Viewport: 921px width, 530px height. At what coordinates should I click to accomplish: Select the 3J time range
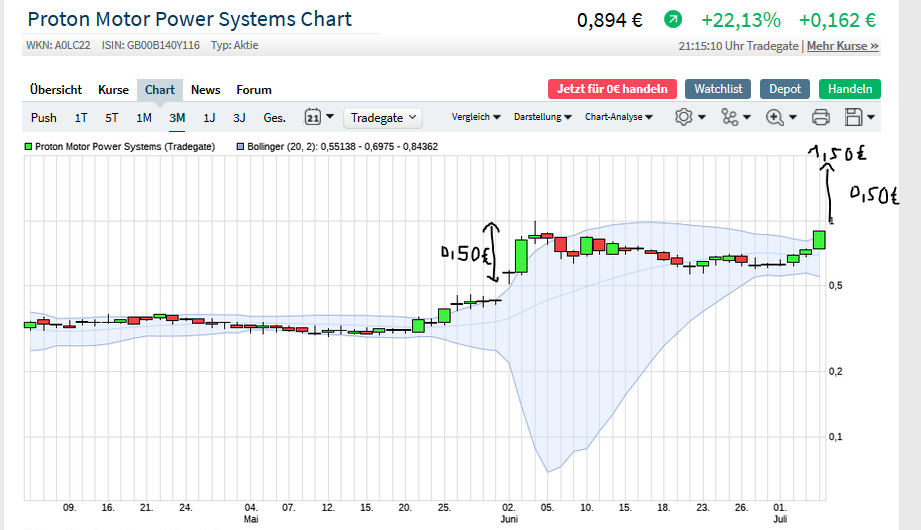(239, 118)
